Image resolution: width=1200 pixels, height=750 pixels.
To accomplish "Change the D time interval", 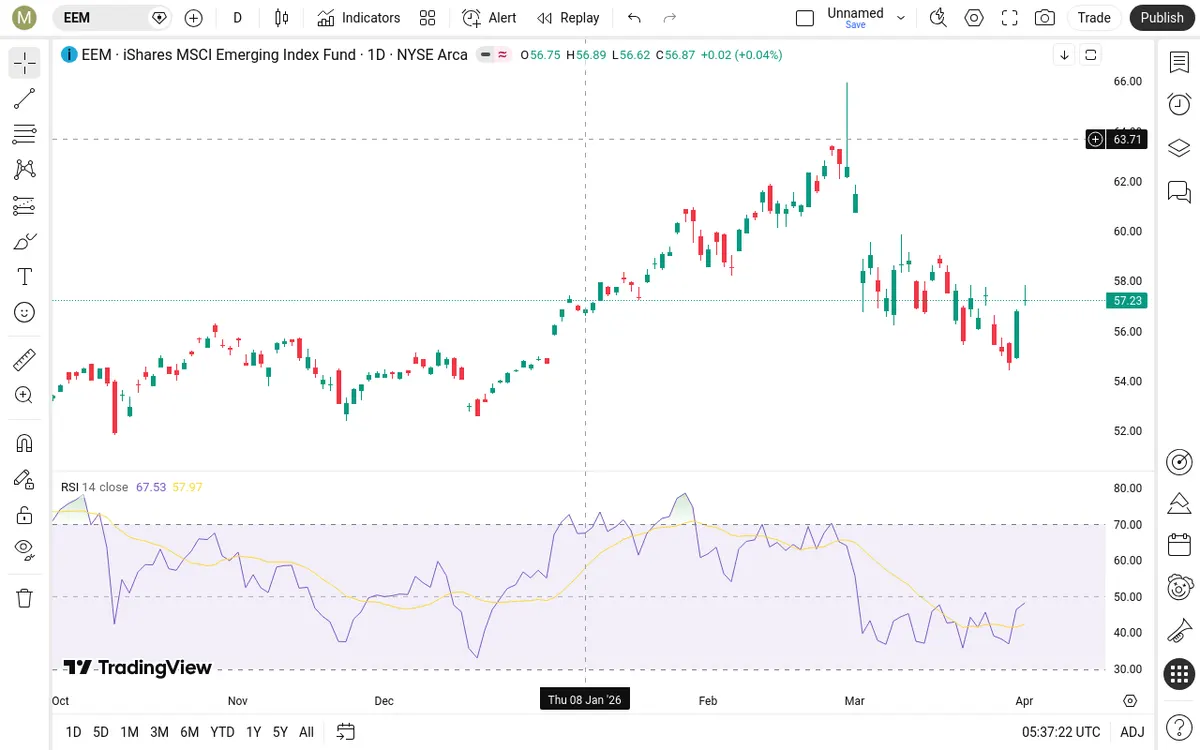I will pyautogui.click(x=238, y=18).
